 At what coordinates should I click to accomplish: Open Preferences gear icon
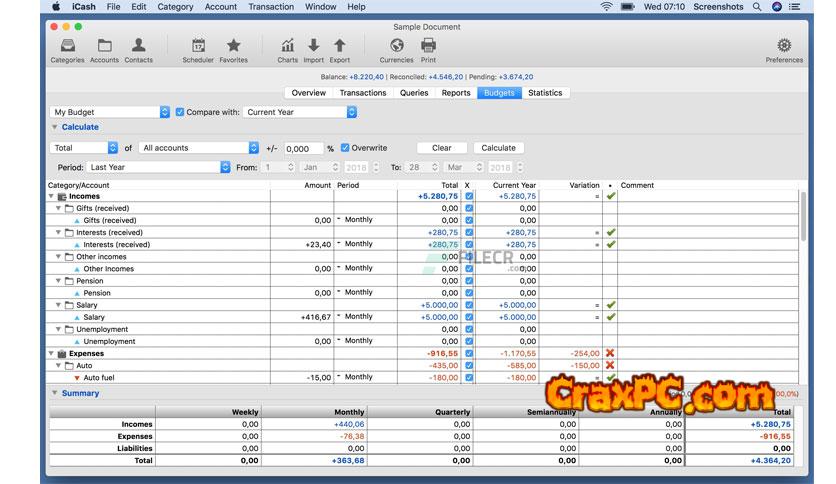tap(783, 46)
